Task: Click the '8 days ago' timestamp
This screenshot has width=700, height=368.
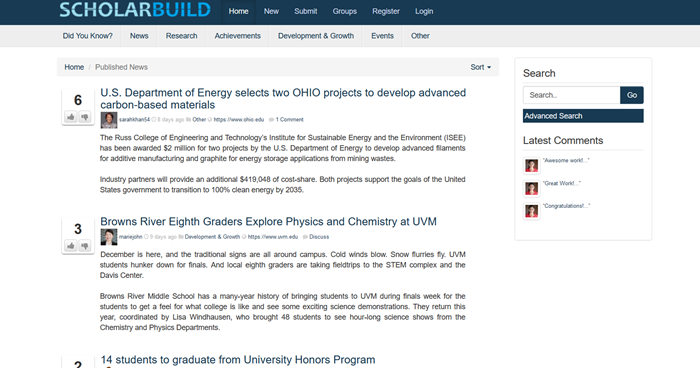Action: pos(171,120)
